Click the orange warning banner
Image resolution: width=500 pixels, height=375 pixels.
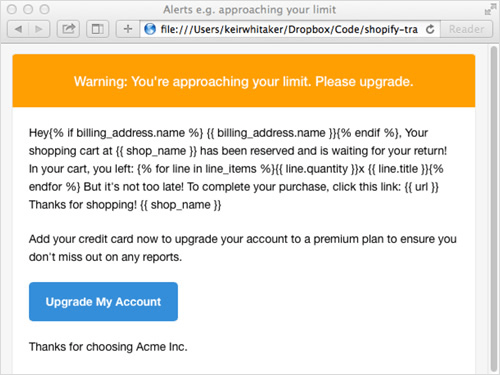pos(244,81)
